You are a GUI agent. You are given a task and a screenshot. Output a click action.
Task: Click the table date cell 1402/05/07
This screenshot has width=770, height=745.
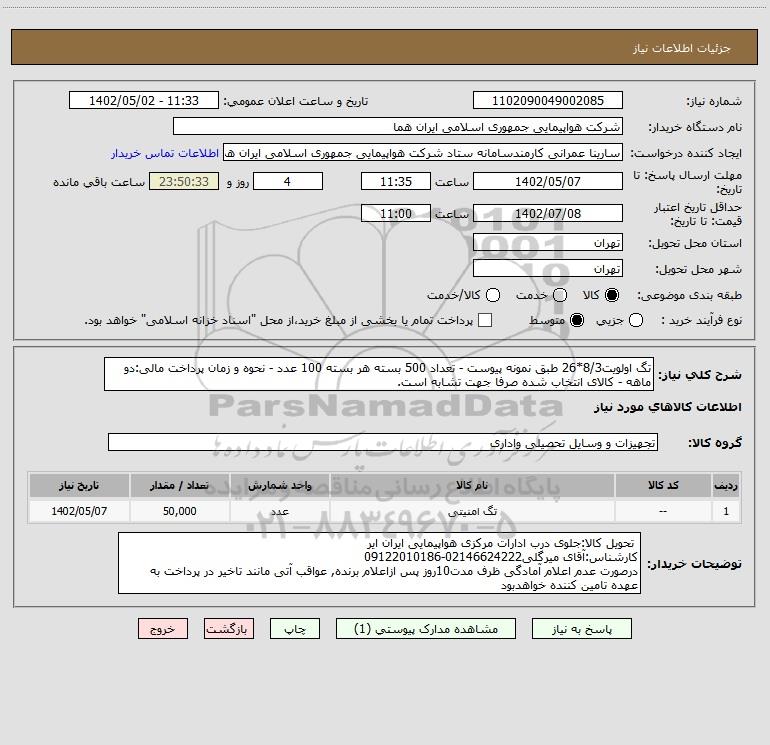coord(79,511)
